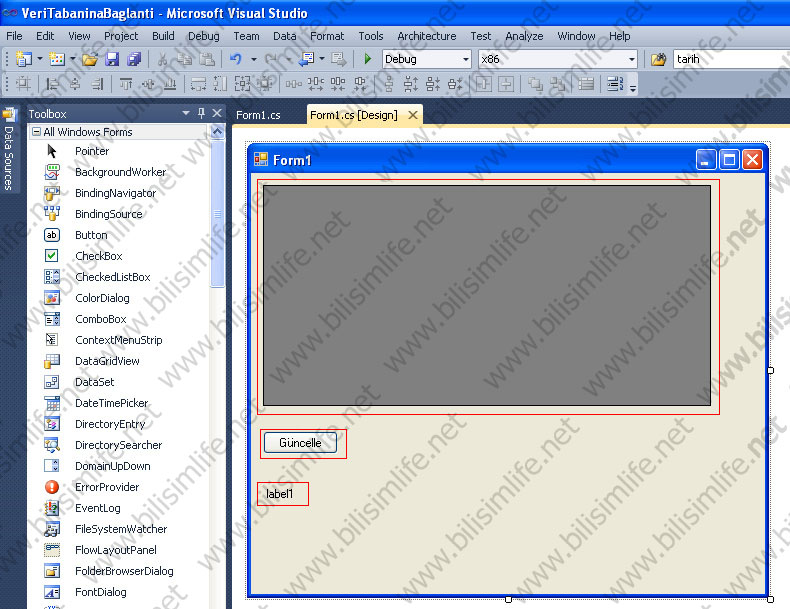Select CheckedListBox in the Toolbox
Viewport: 790px width, 609px height.
(113, 277)
